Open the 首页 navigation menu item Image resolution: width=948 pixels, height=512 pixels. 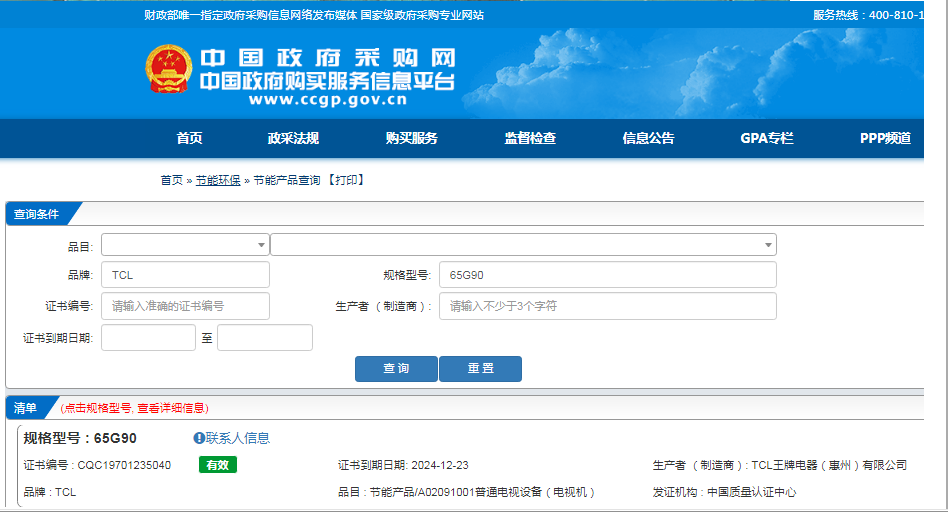[x=189, y=138]
